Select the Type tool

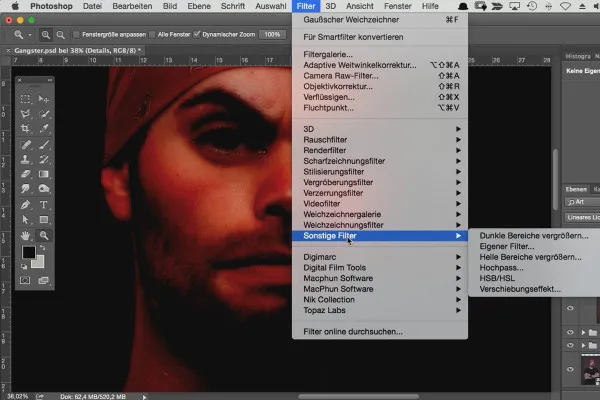pos(44,205)
